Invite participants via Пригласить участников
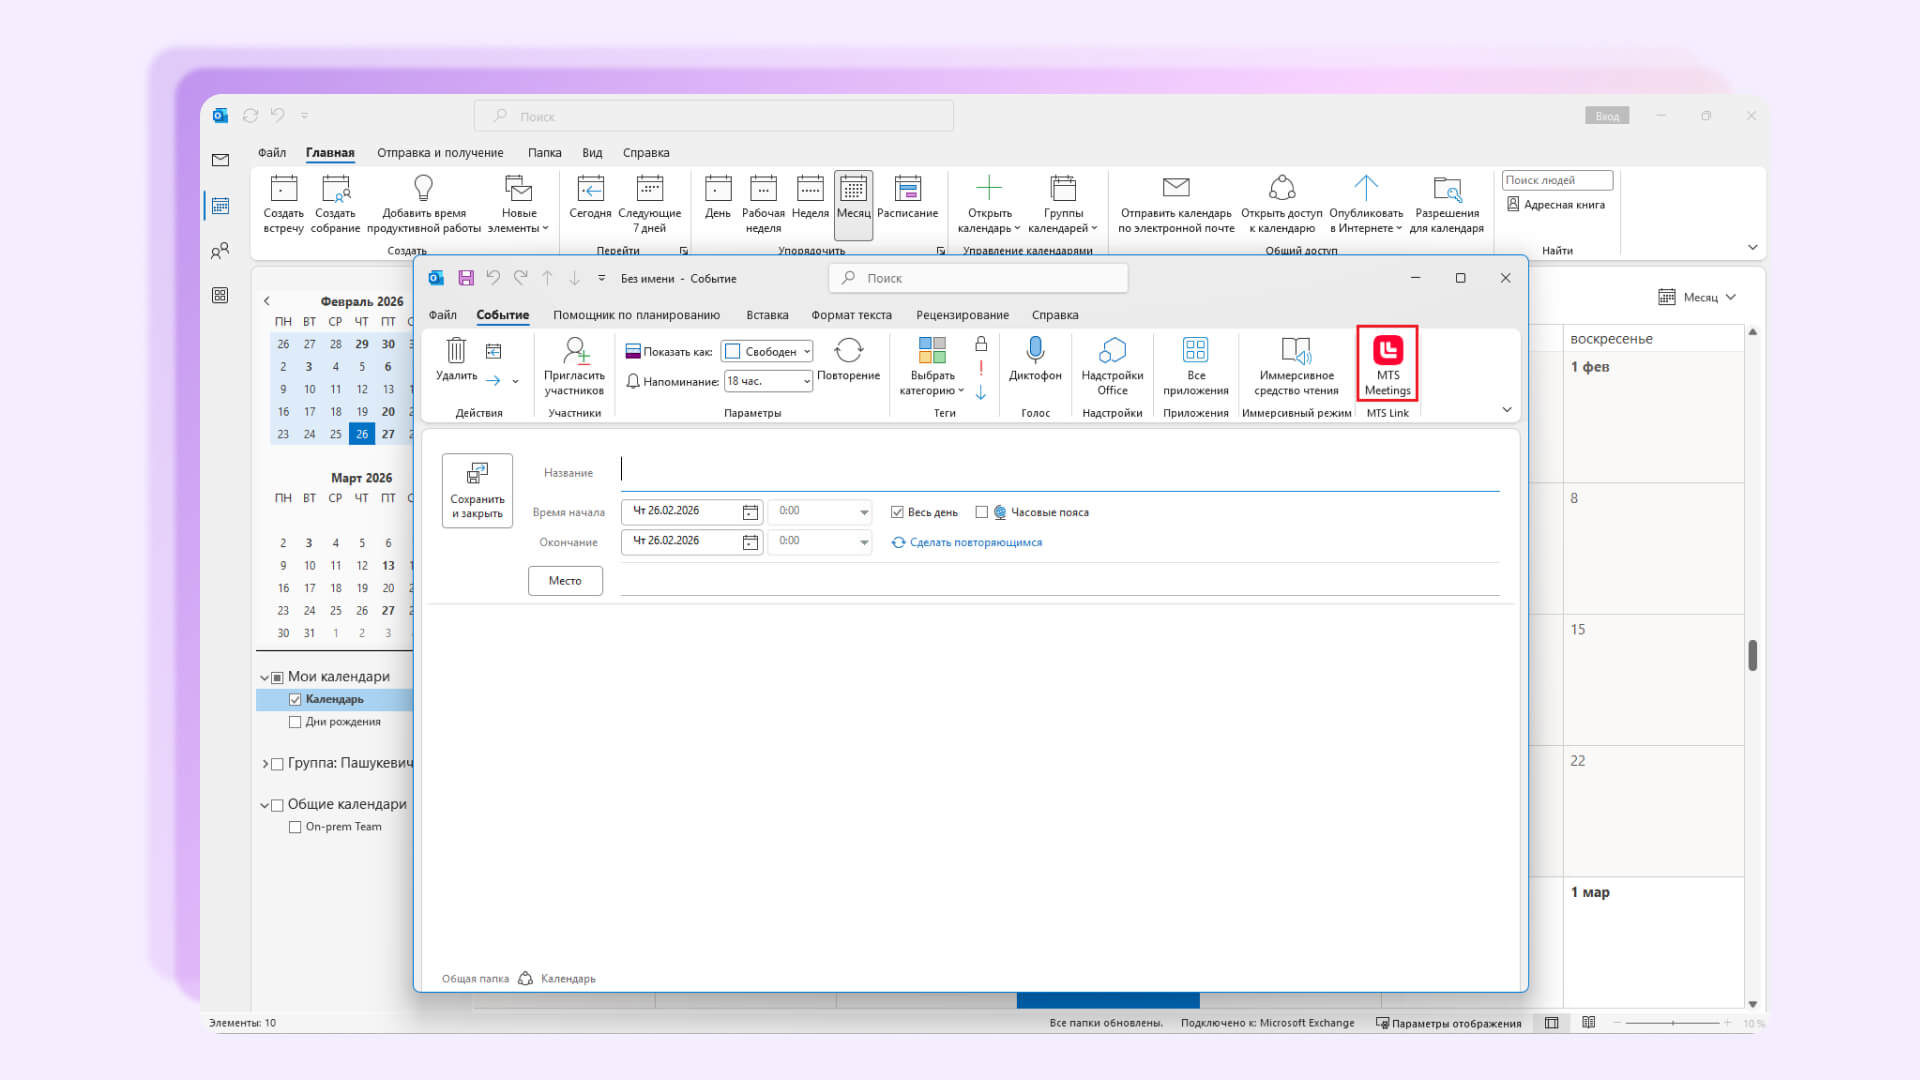Image resolution: width=1920 pixels, height=1080 pixels. tap(574, 366)
